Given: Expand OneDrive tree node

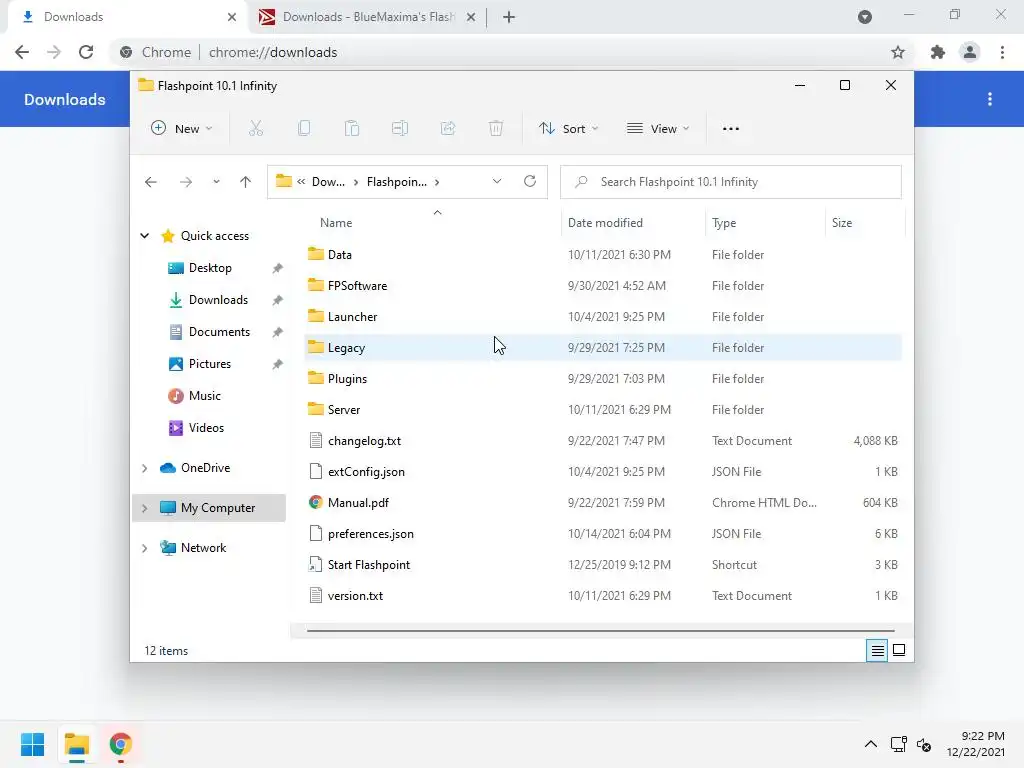Looking at the screenshot, I should coord(144,468).
